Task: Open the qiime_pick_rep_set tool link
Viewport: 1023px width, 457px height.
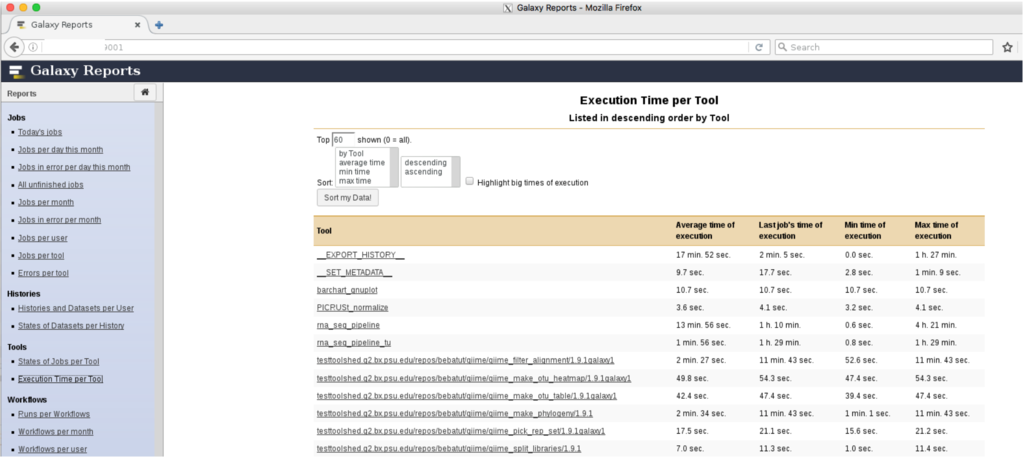Action: 461,432
